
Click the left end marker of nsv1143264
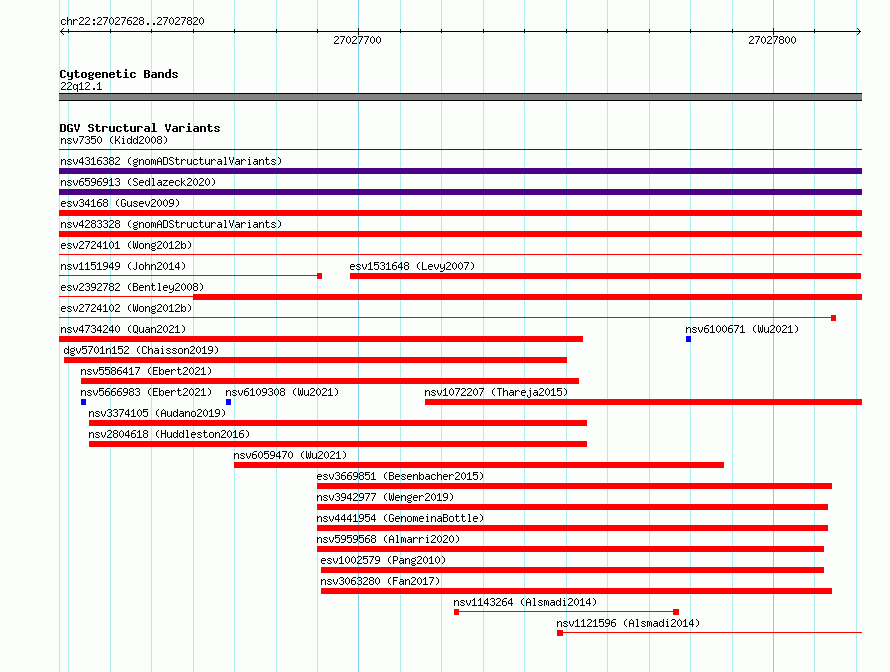point(456,612)
